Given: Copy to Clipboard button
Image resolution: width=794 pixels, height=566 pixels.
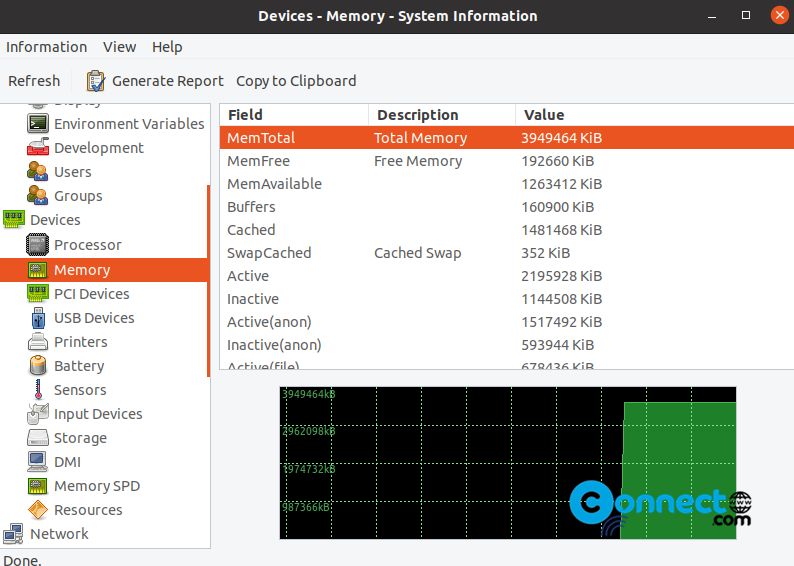Looking at the screenshot, I should [296, 81].
